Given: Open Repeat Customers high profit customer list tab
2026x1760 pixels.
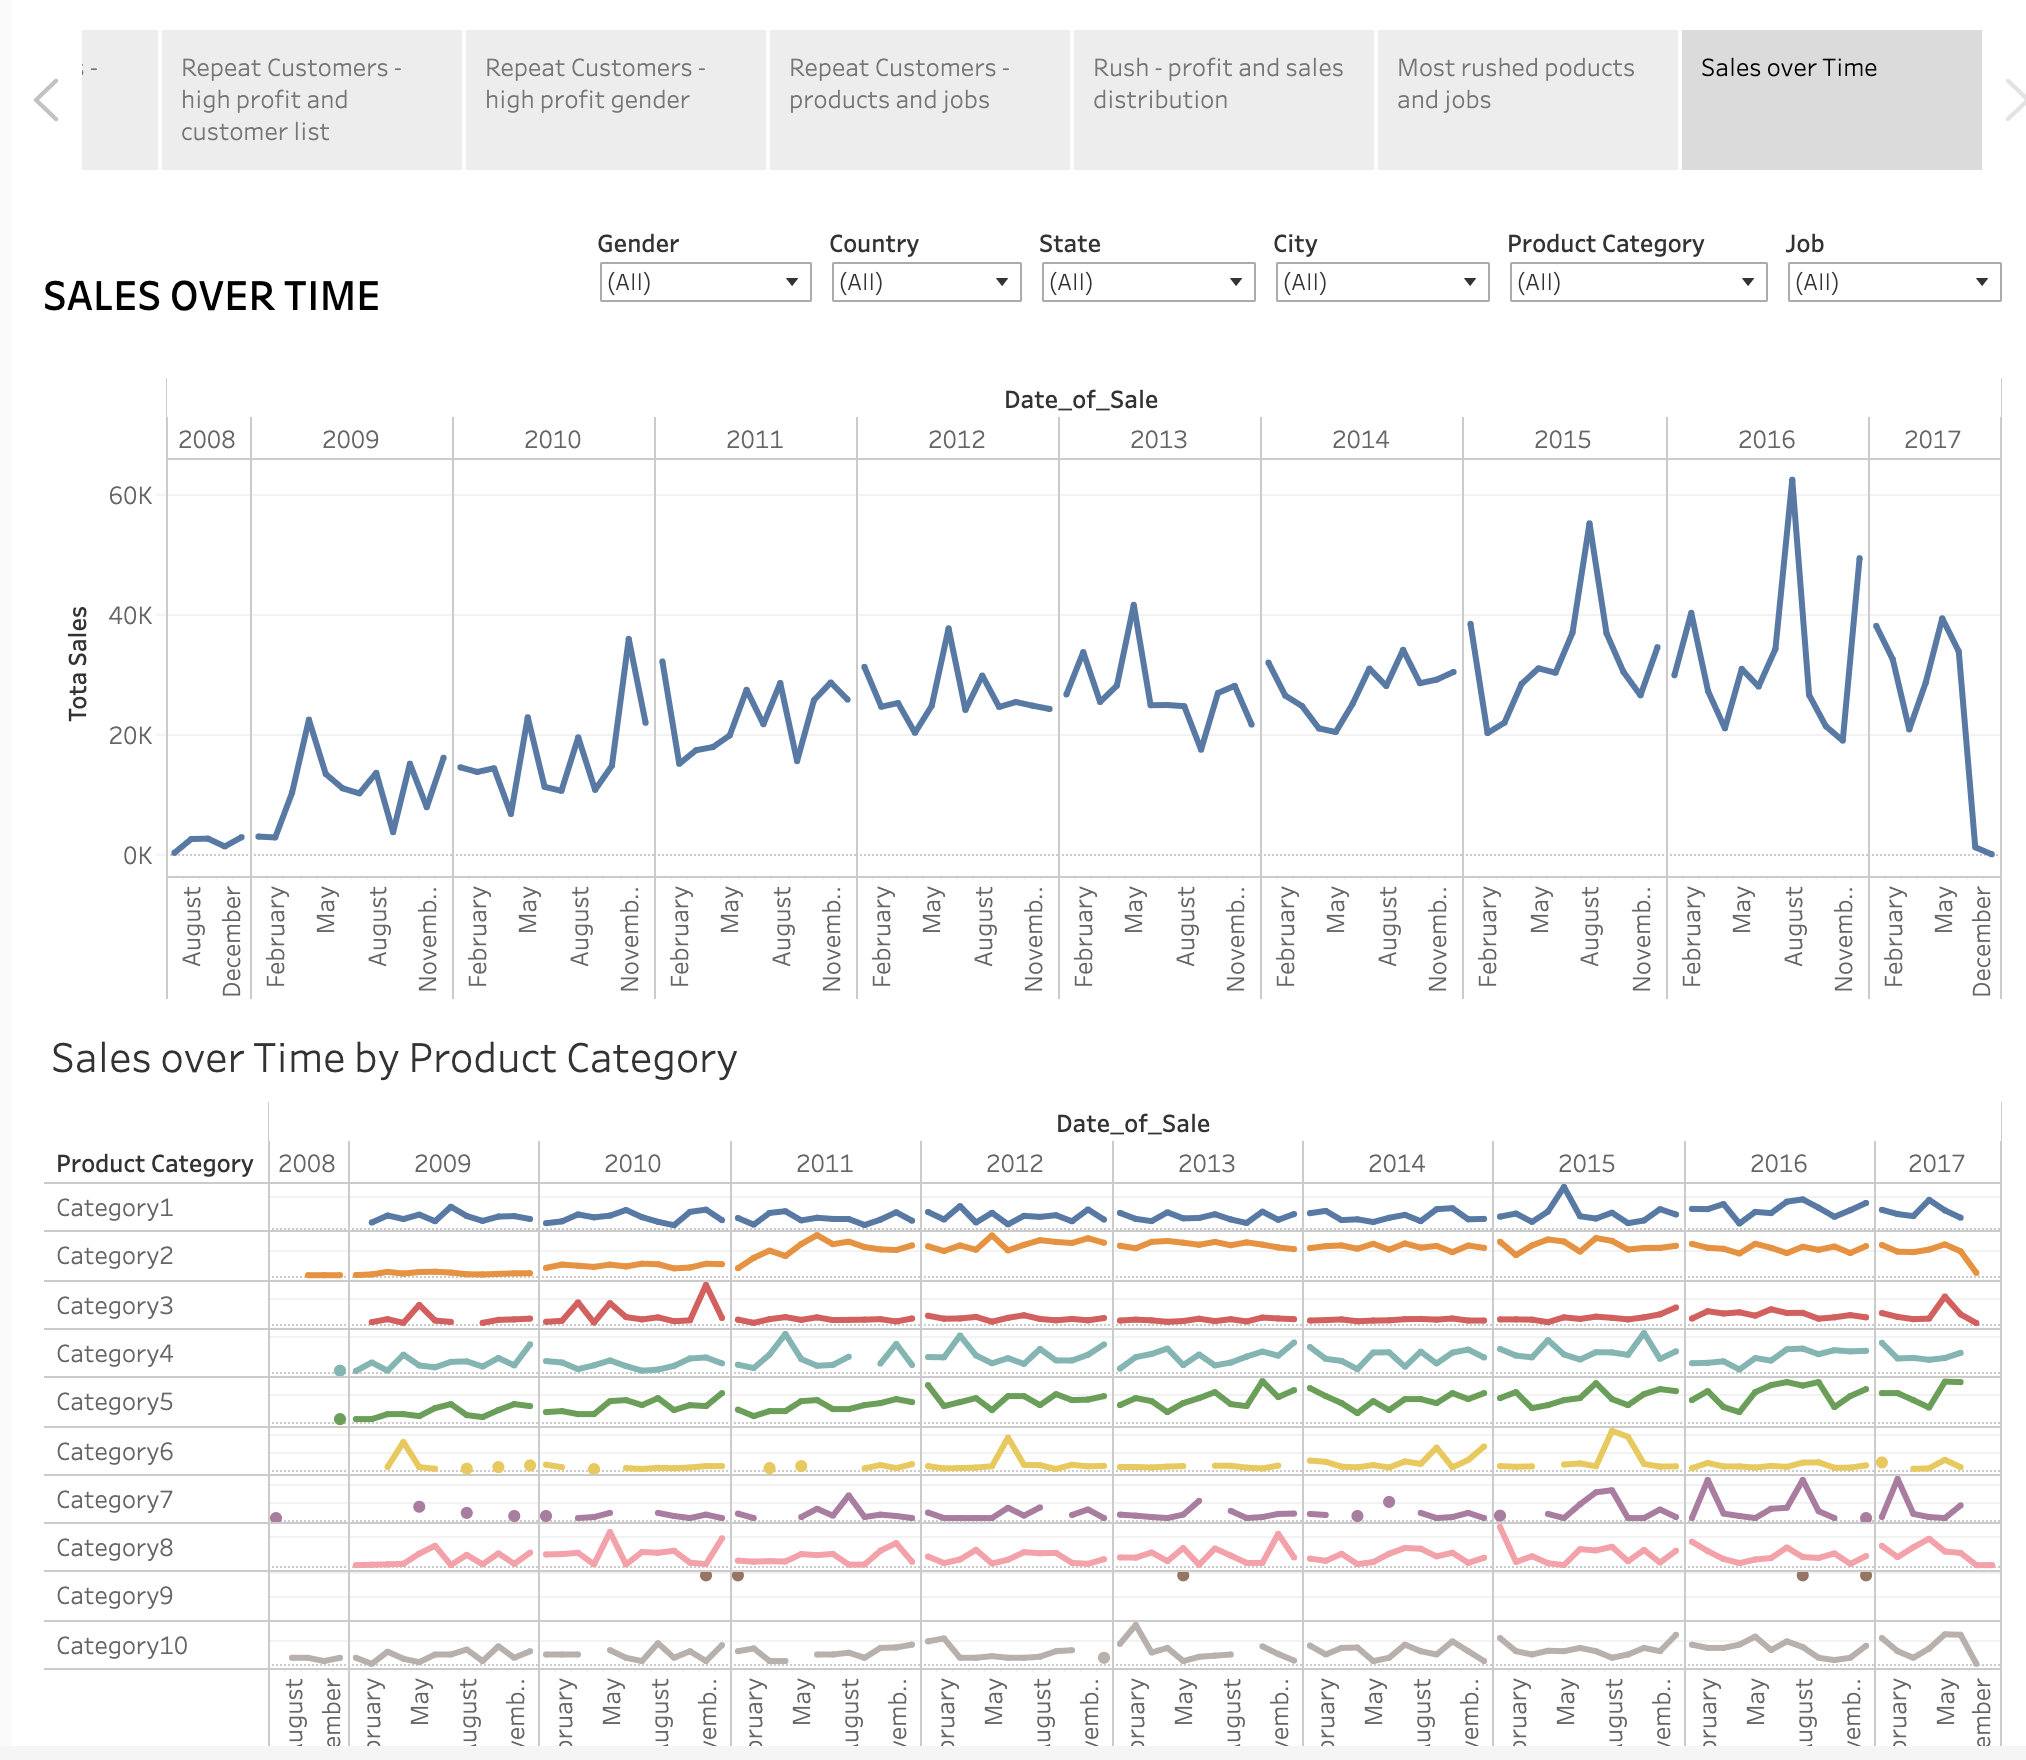Looking at the screenshot, I should pyautogui.click(x=310, y=99).
